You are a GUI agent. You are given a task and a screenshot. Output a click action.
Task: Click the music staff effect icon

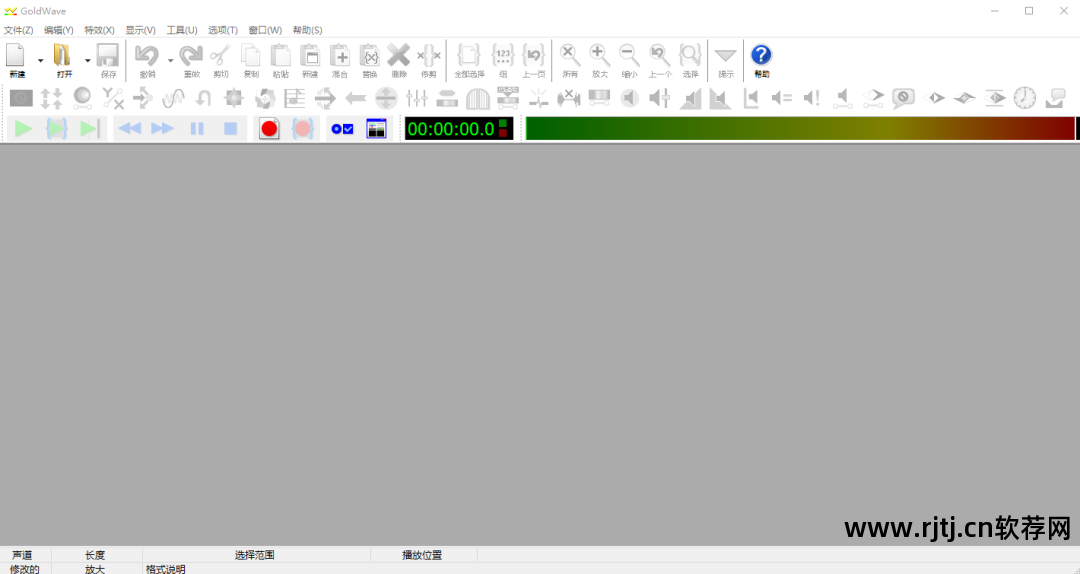(x=295, y=98)
